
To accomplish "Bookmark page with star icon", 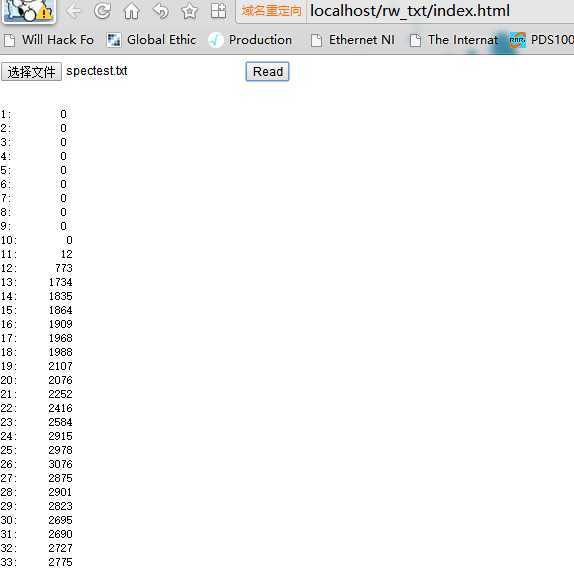I will [x=189, y=12].
